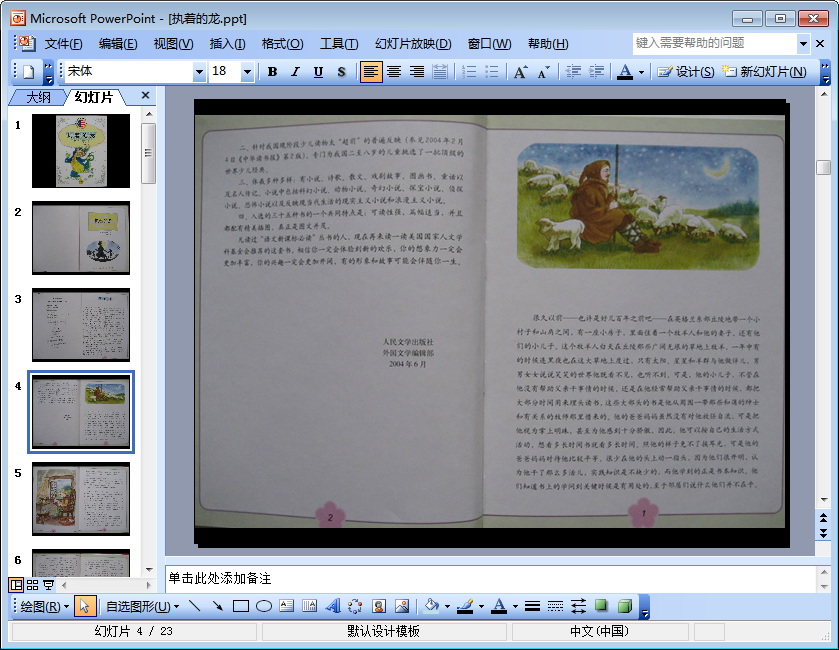839x650 pixels.
Task: Apply the line color brush
Action: 466,606
